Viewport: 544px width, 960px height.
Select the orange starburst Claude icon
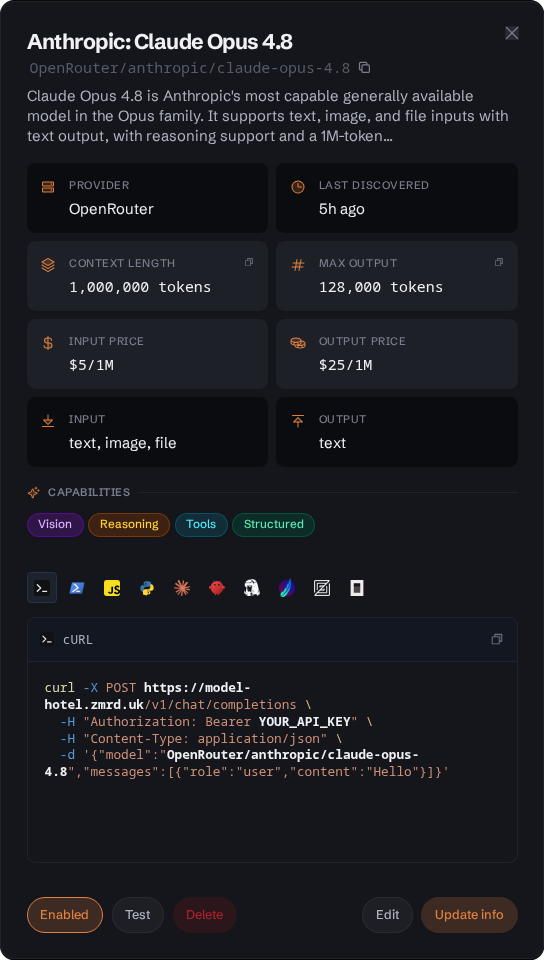[x=182, y=588]
